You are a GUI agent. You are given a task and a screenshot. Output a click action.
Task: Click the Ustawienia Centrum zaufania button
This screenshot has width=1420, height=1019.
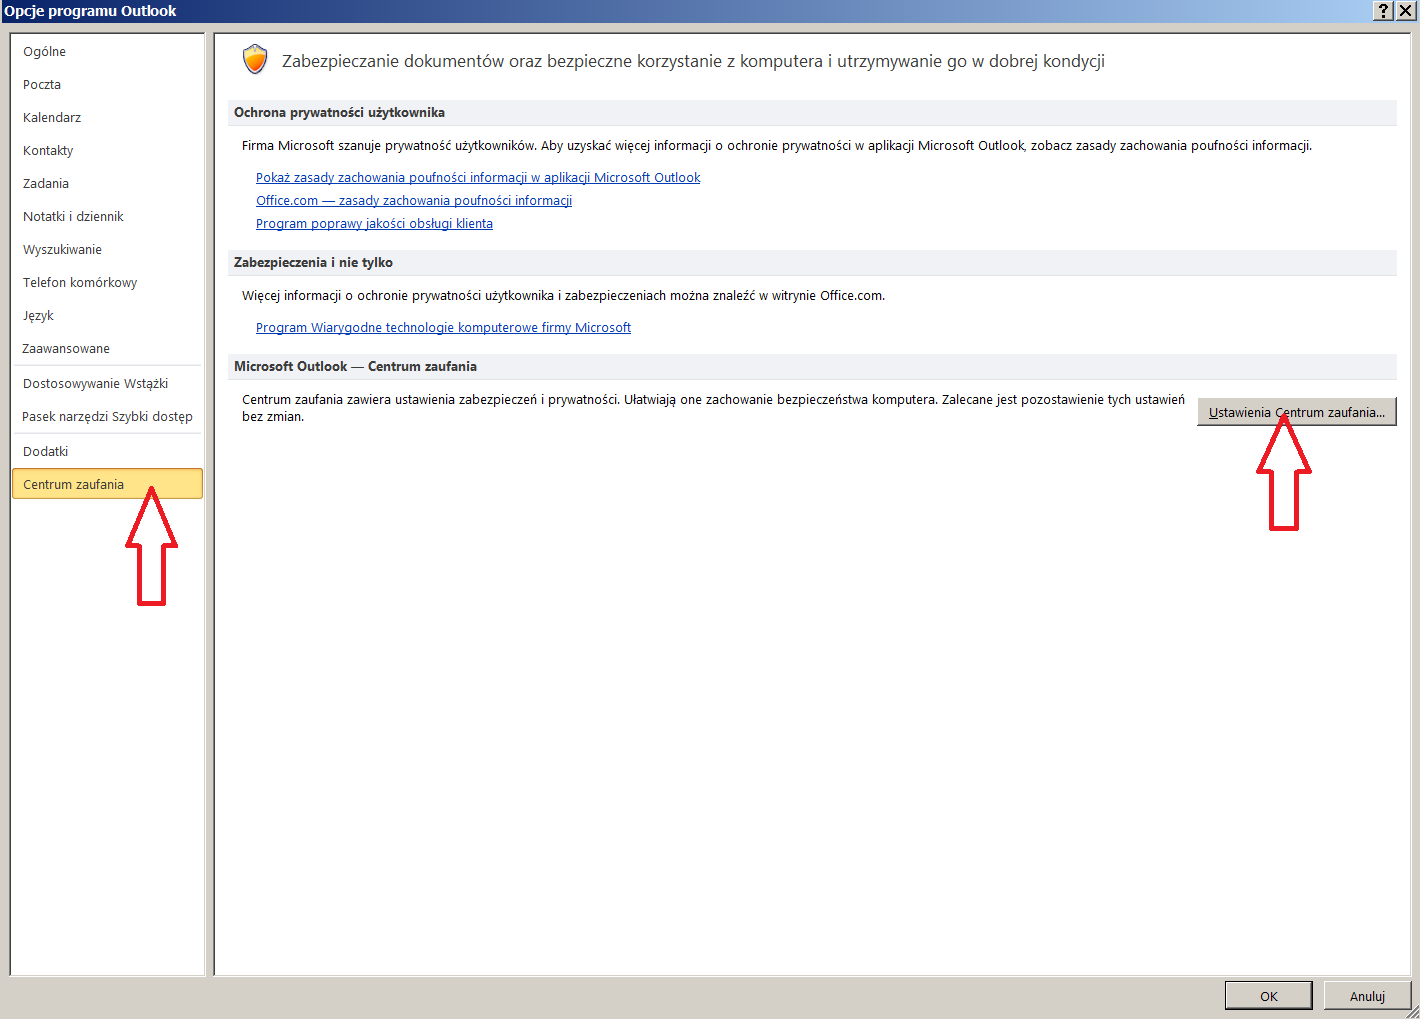coord(1297,412)
